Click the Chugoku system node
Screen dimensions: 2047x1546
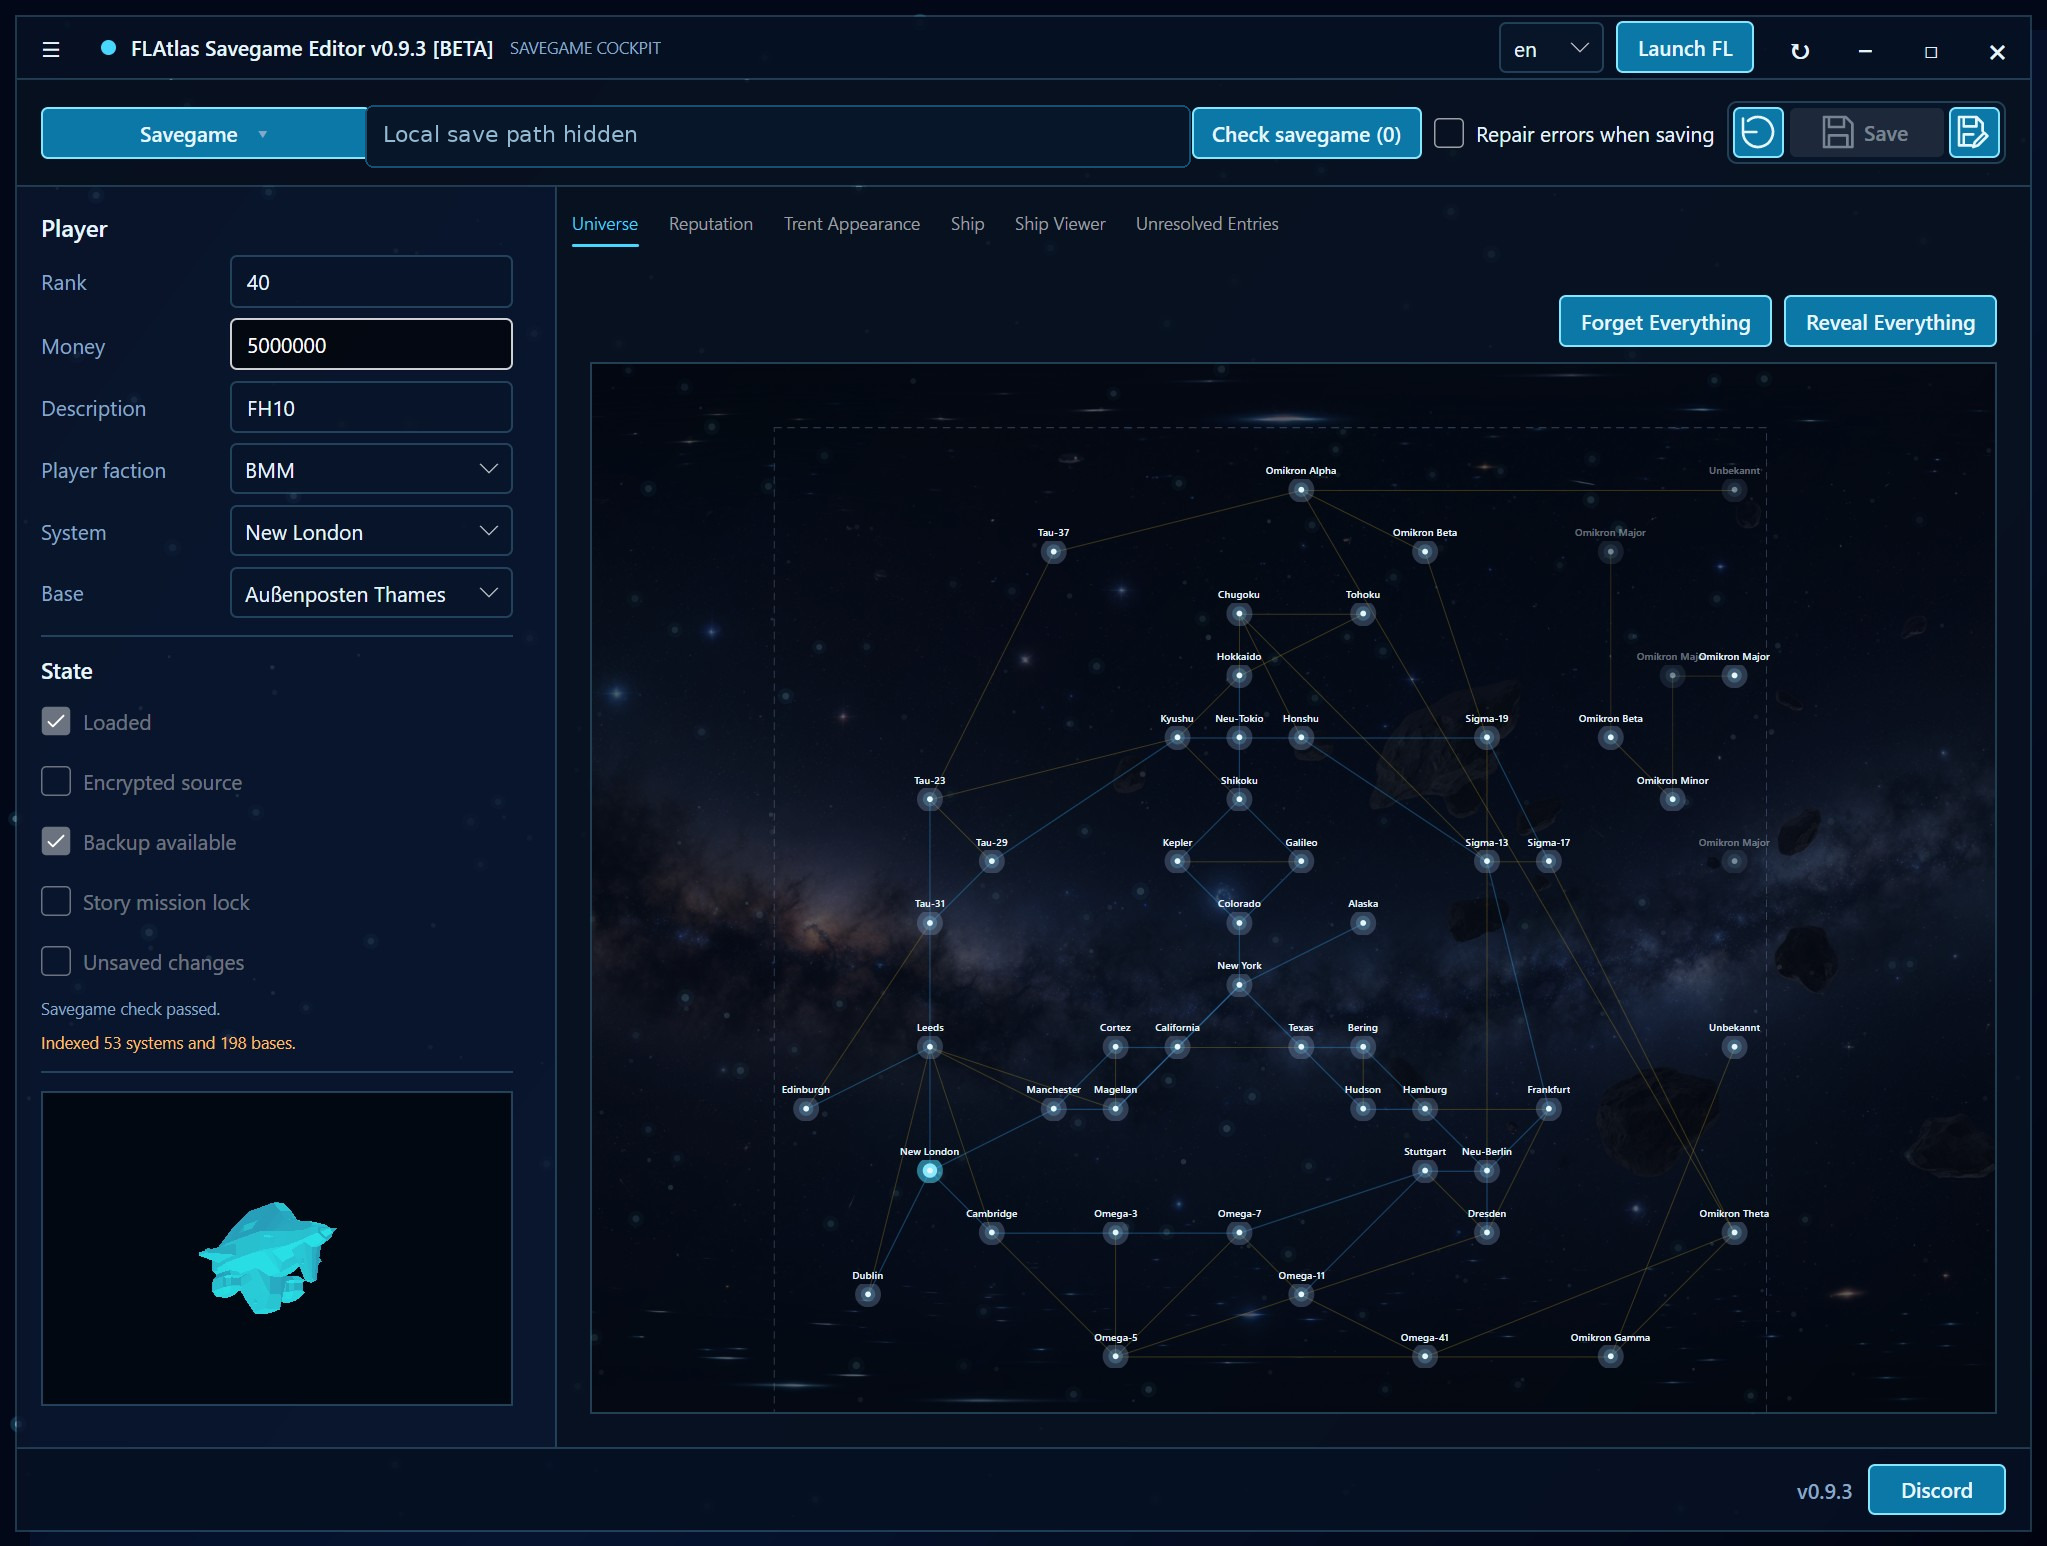pyautogui.click(x=1239, y=614)
